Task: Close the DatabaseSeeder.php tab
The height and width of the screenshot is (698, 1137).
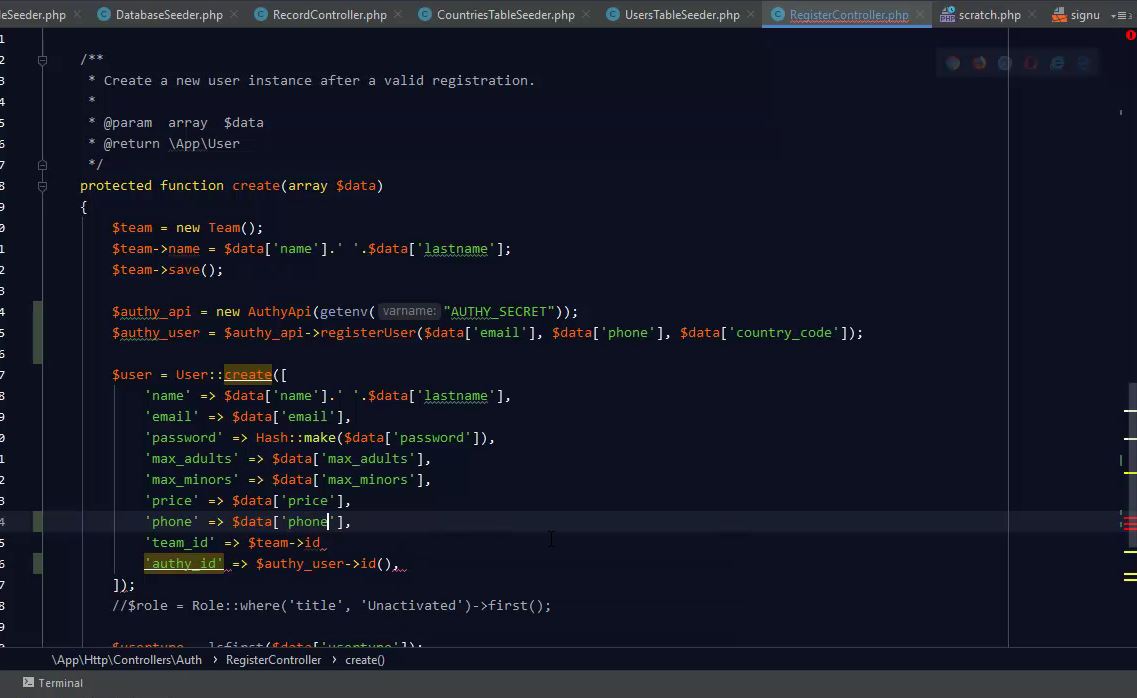Action: coord(234,15)
